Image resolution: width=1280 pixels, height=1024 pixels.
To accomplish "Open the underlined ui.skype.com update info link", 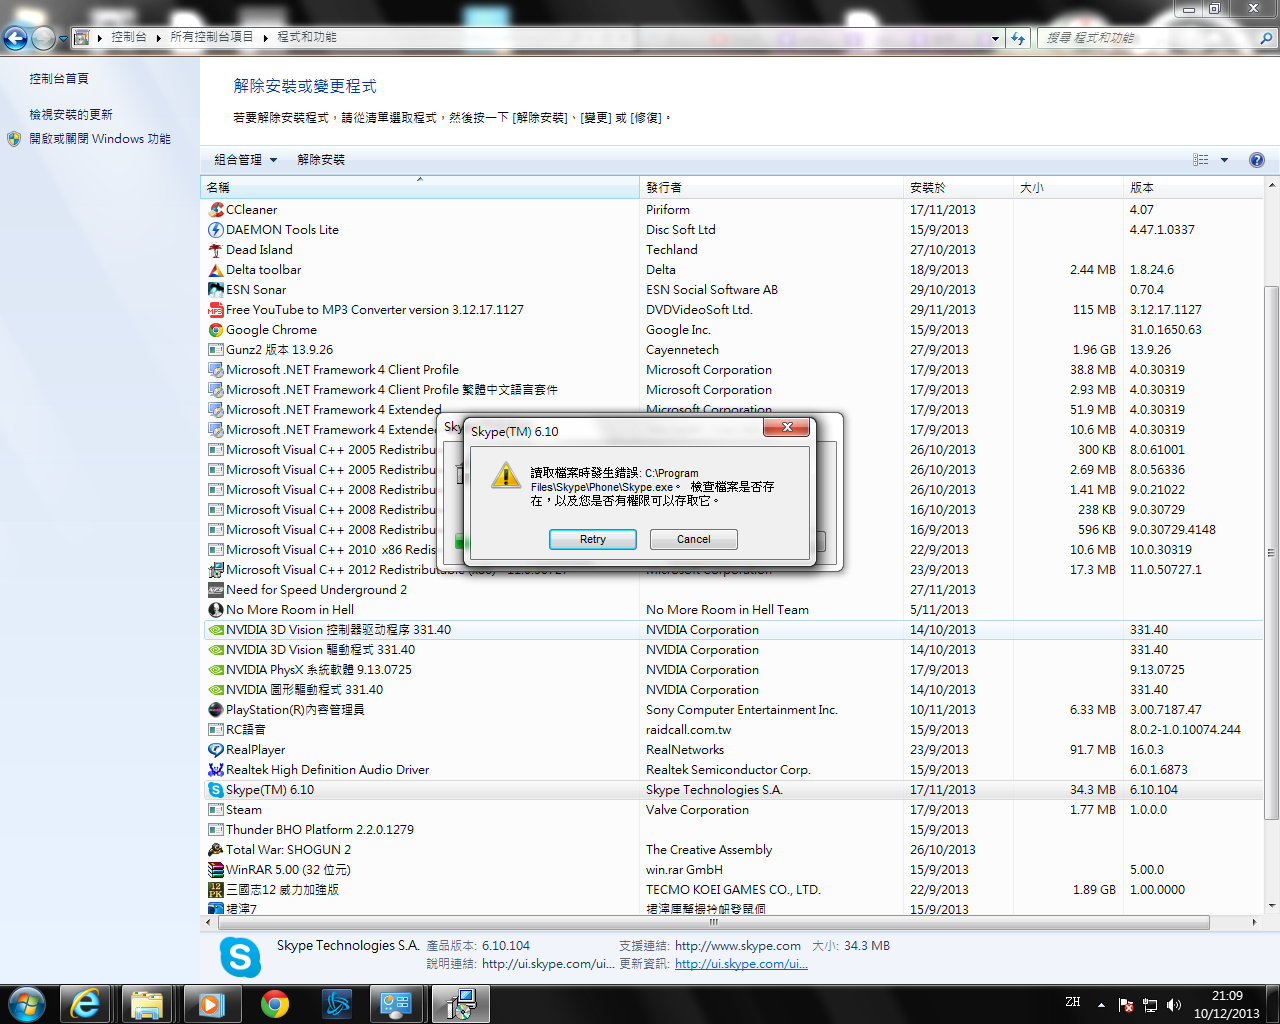I will point(741,964).
